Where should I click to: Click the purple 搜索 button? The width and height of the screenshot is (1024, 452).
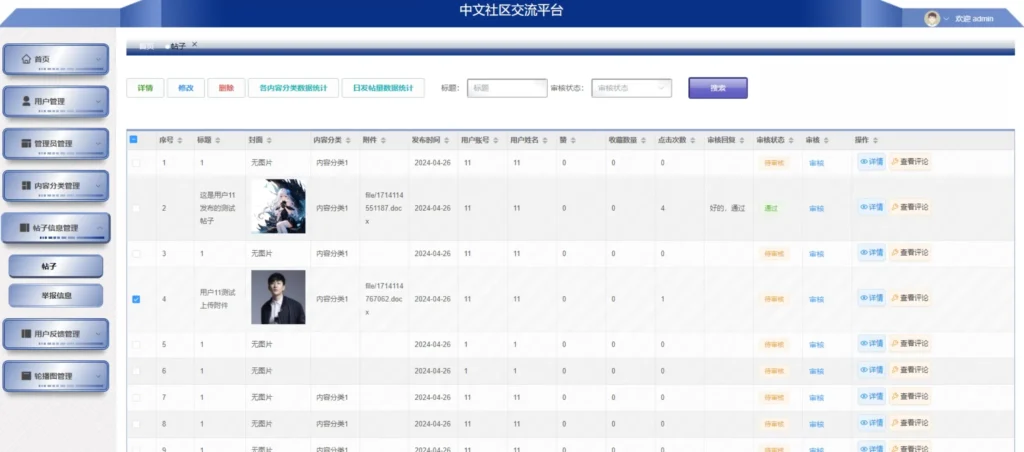[x=718, y=88]
